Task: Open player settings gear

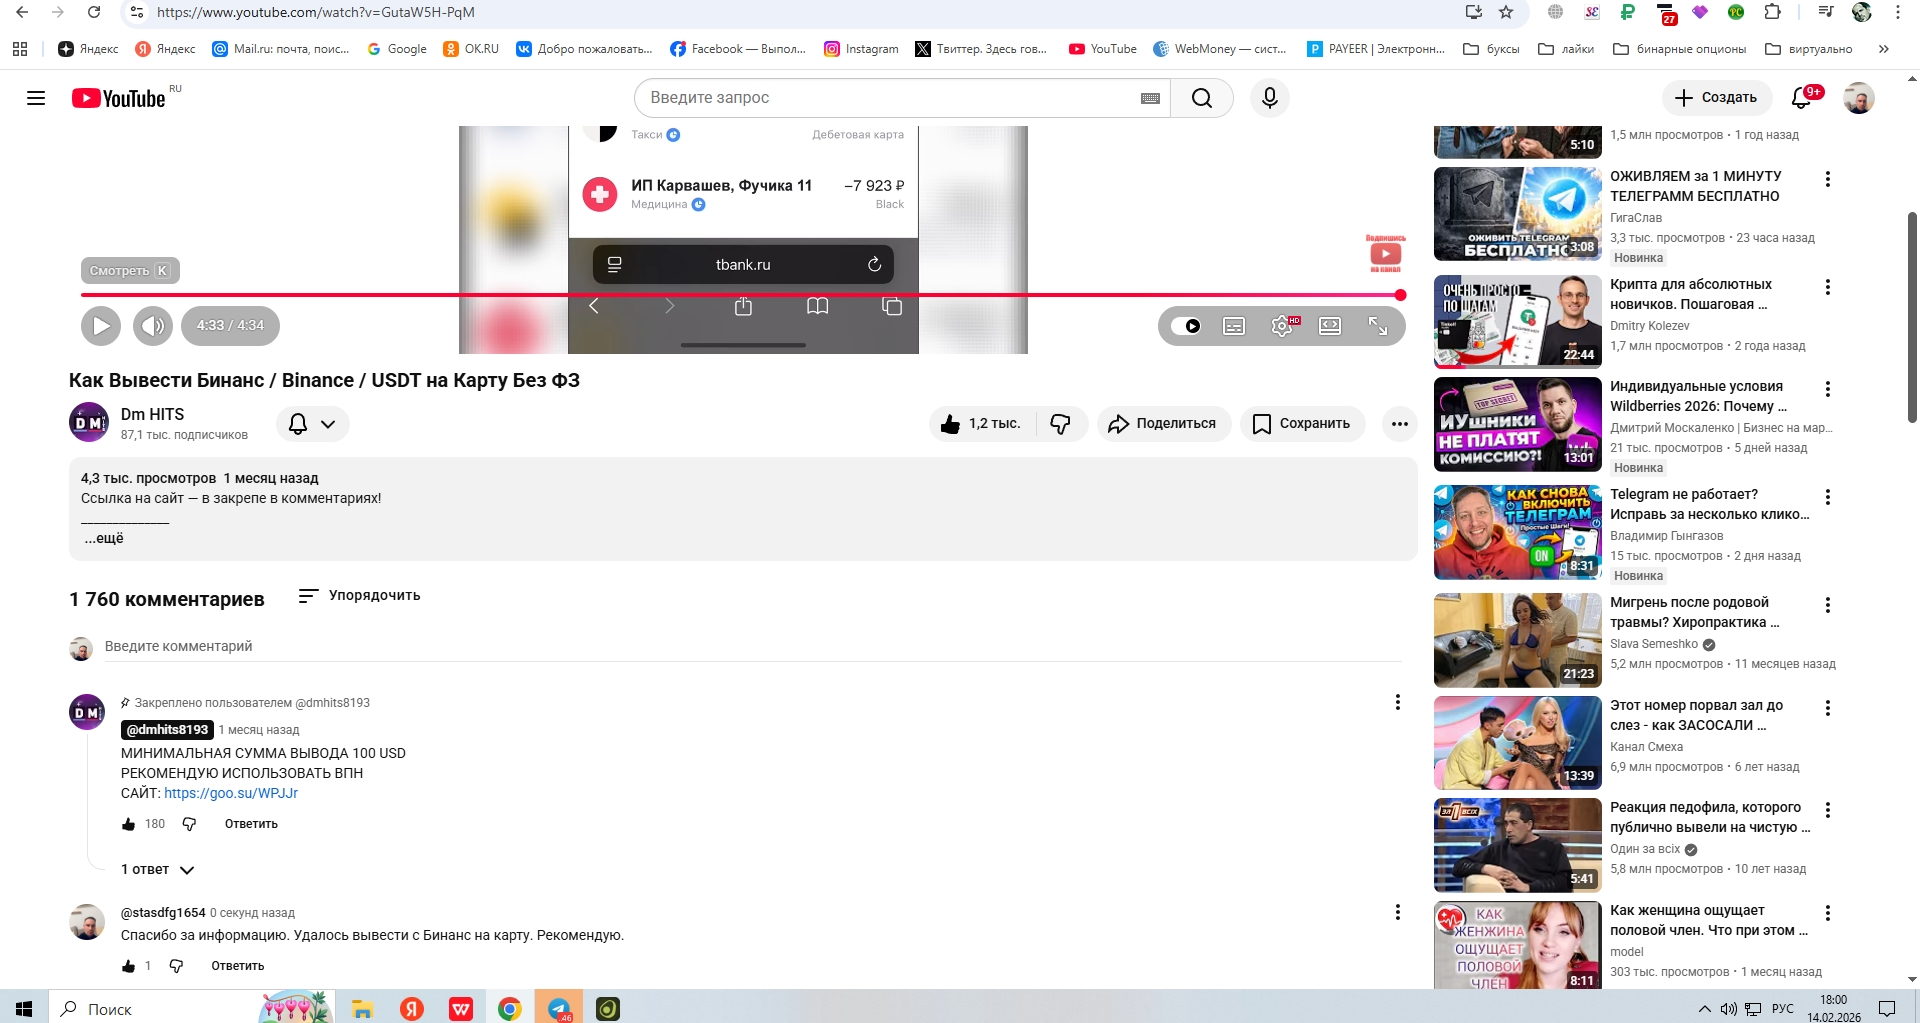Action: (x=1282, y=326)
